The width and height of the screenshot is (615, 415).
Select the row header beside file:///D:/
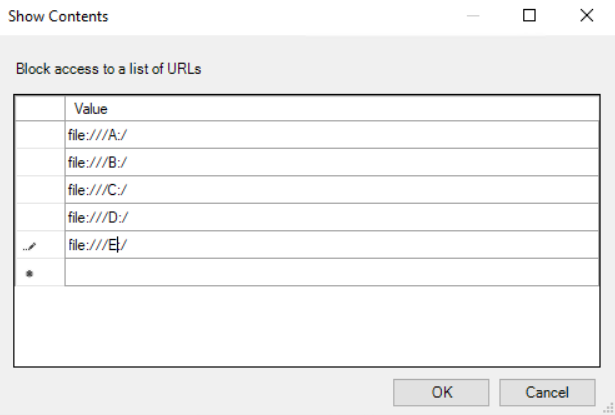tap(40, 217)
